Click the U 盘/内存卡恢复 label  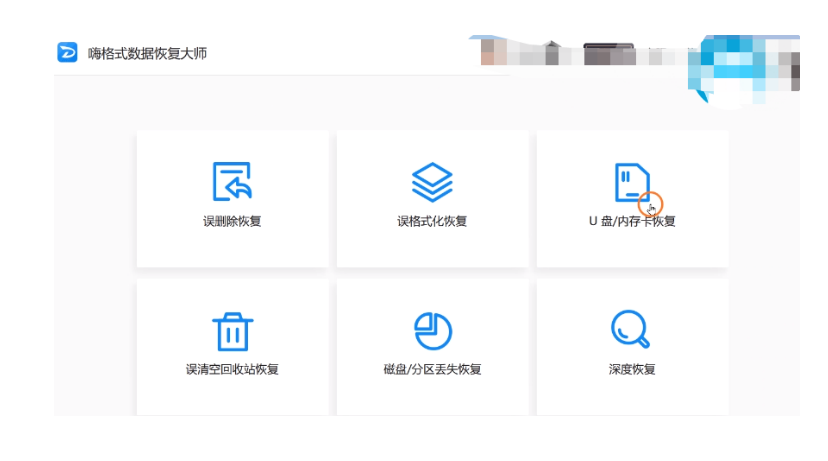pos(632,221)
